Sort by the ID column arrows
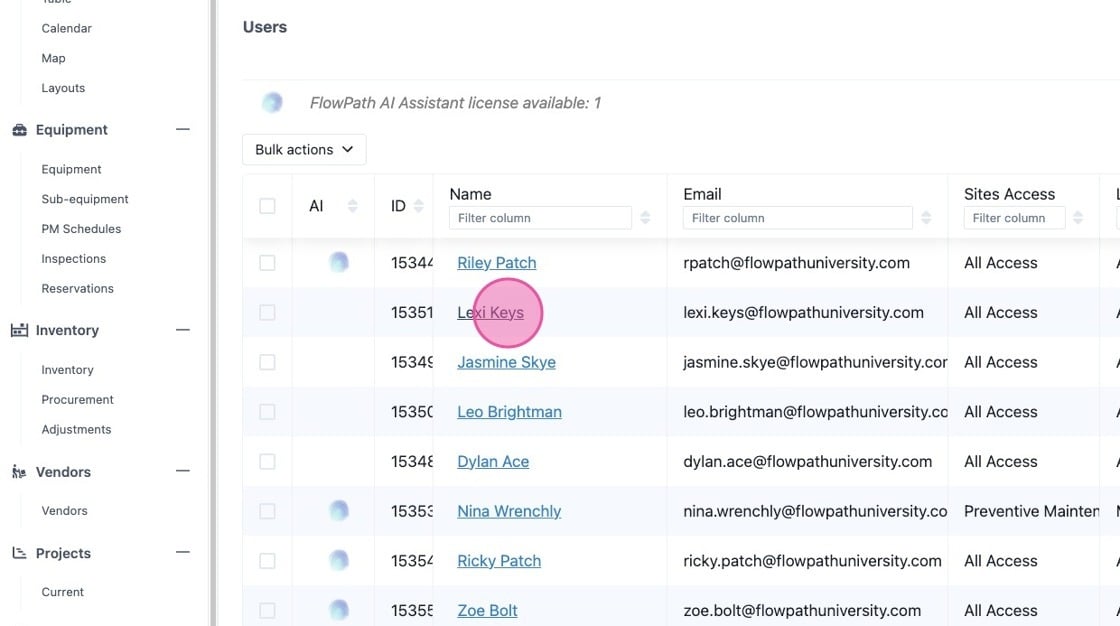 419,206
